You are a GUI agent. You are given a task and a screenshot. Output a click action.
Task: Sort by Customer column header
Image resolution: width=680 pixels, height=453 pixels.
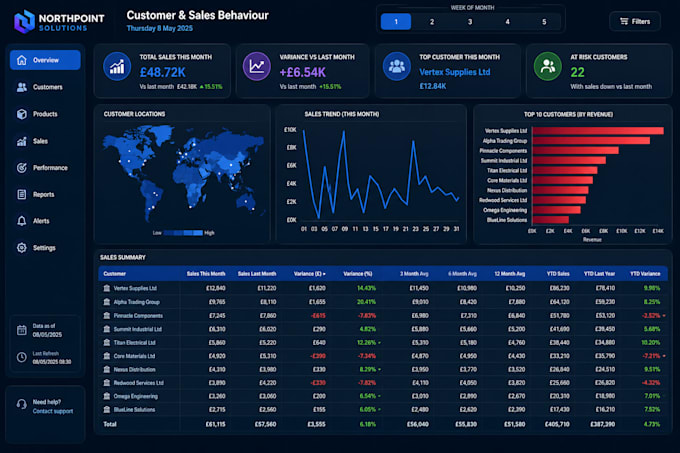tap(114, 274)
